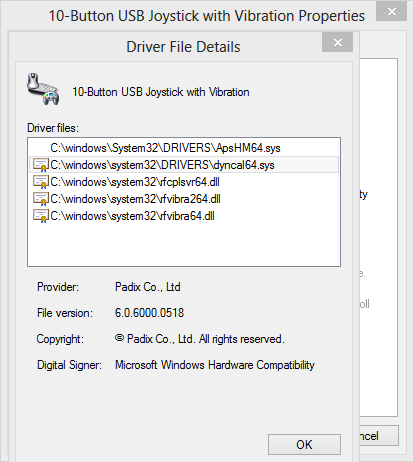Select the ApsHM64.sys driver file
The width and height of the screenshot is (414, 462).
(165, 148)
